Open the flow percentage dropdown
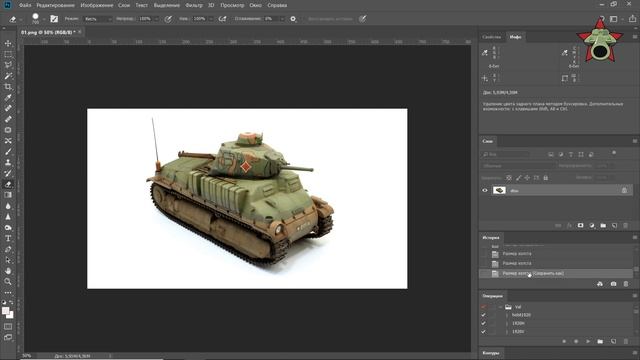 [x=211, y=19]
